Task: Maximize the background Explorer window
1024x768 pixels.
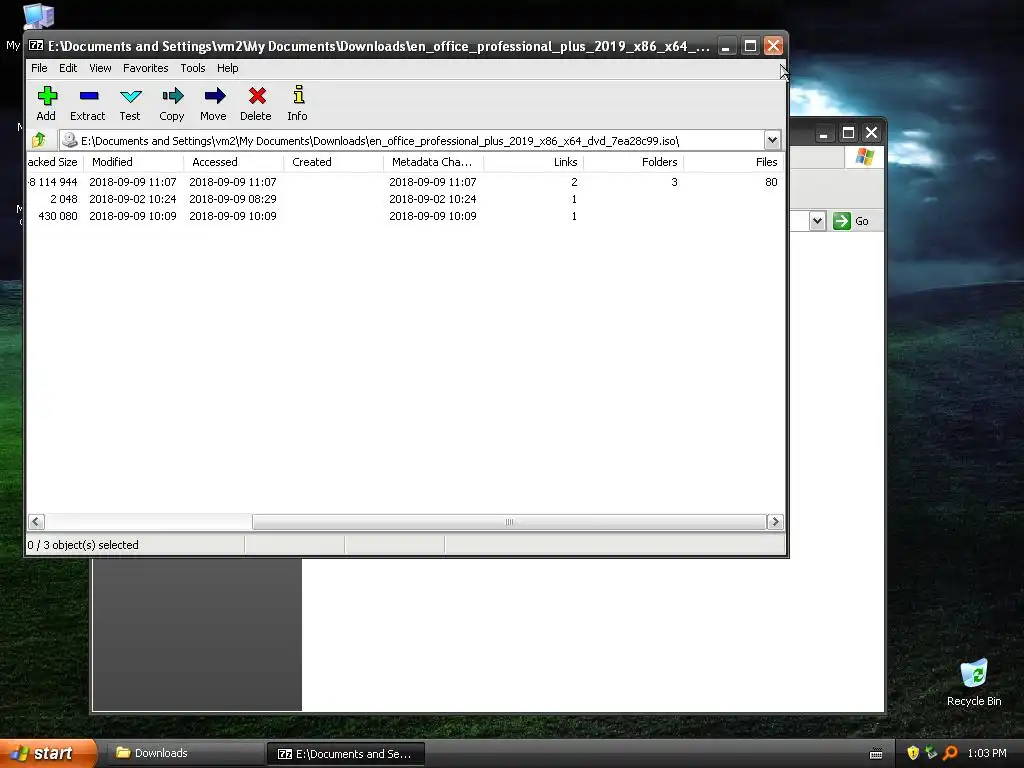Action: click(x=848, y=133)
